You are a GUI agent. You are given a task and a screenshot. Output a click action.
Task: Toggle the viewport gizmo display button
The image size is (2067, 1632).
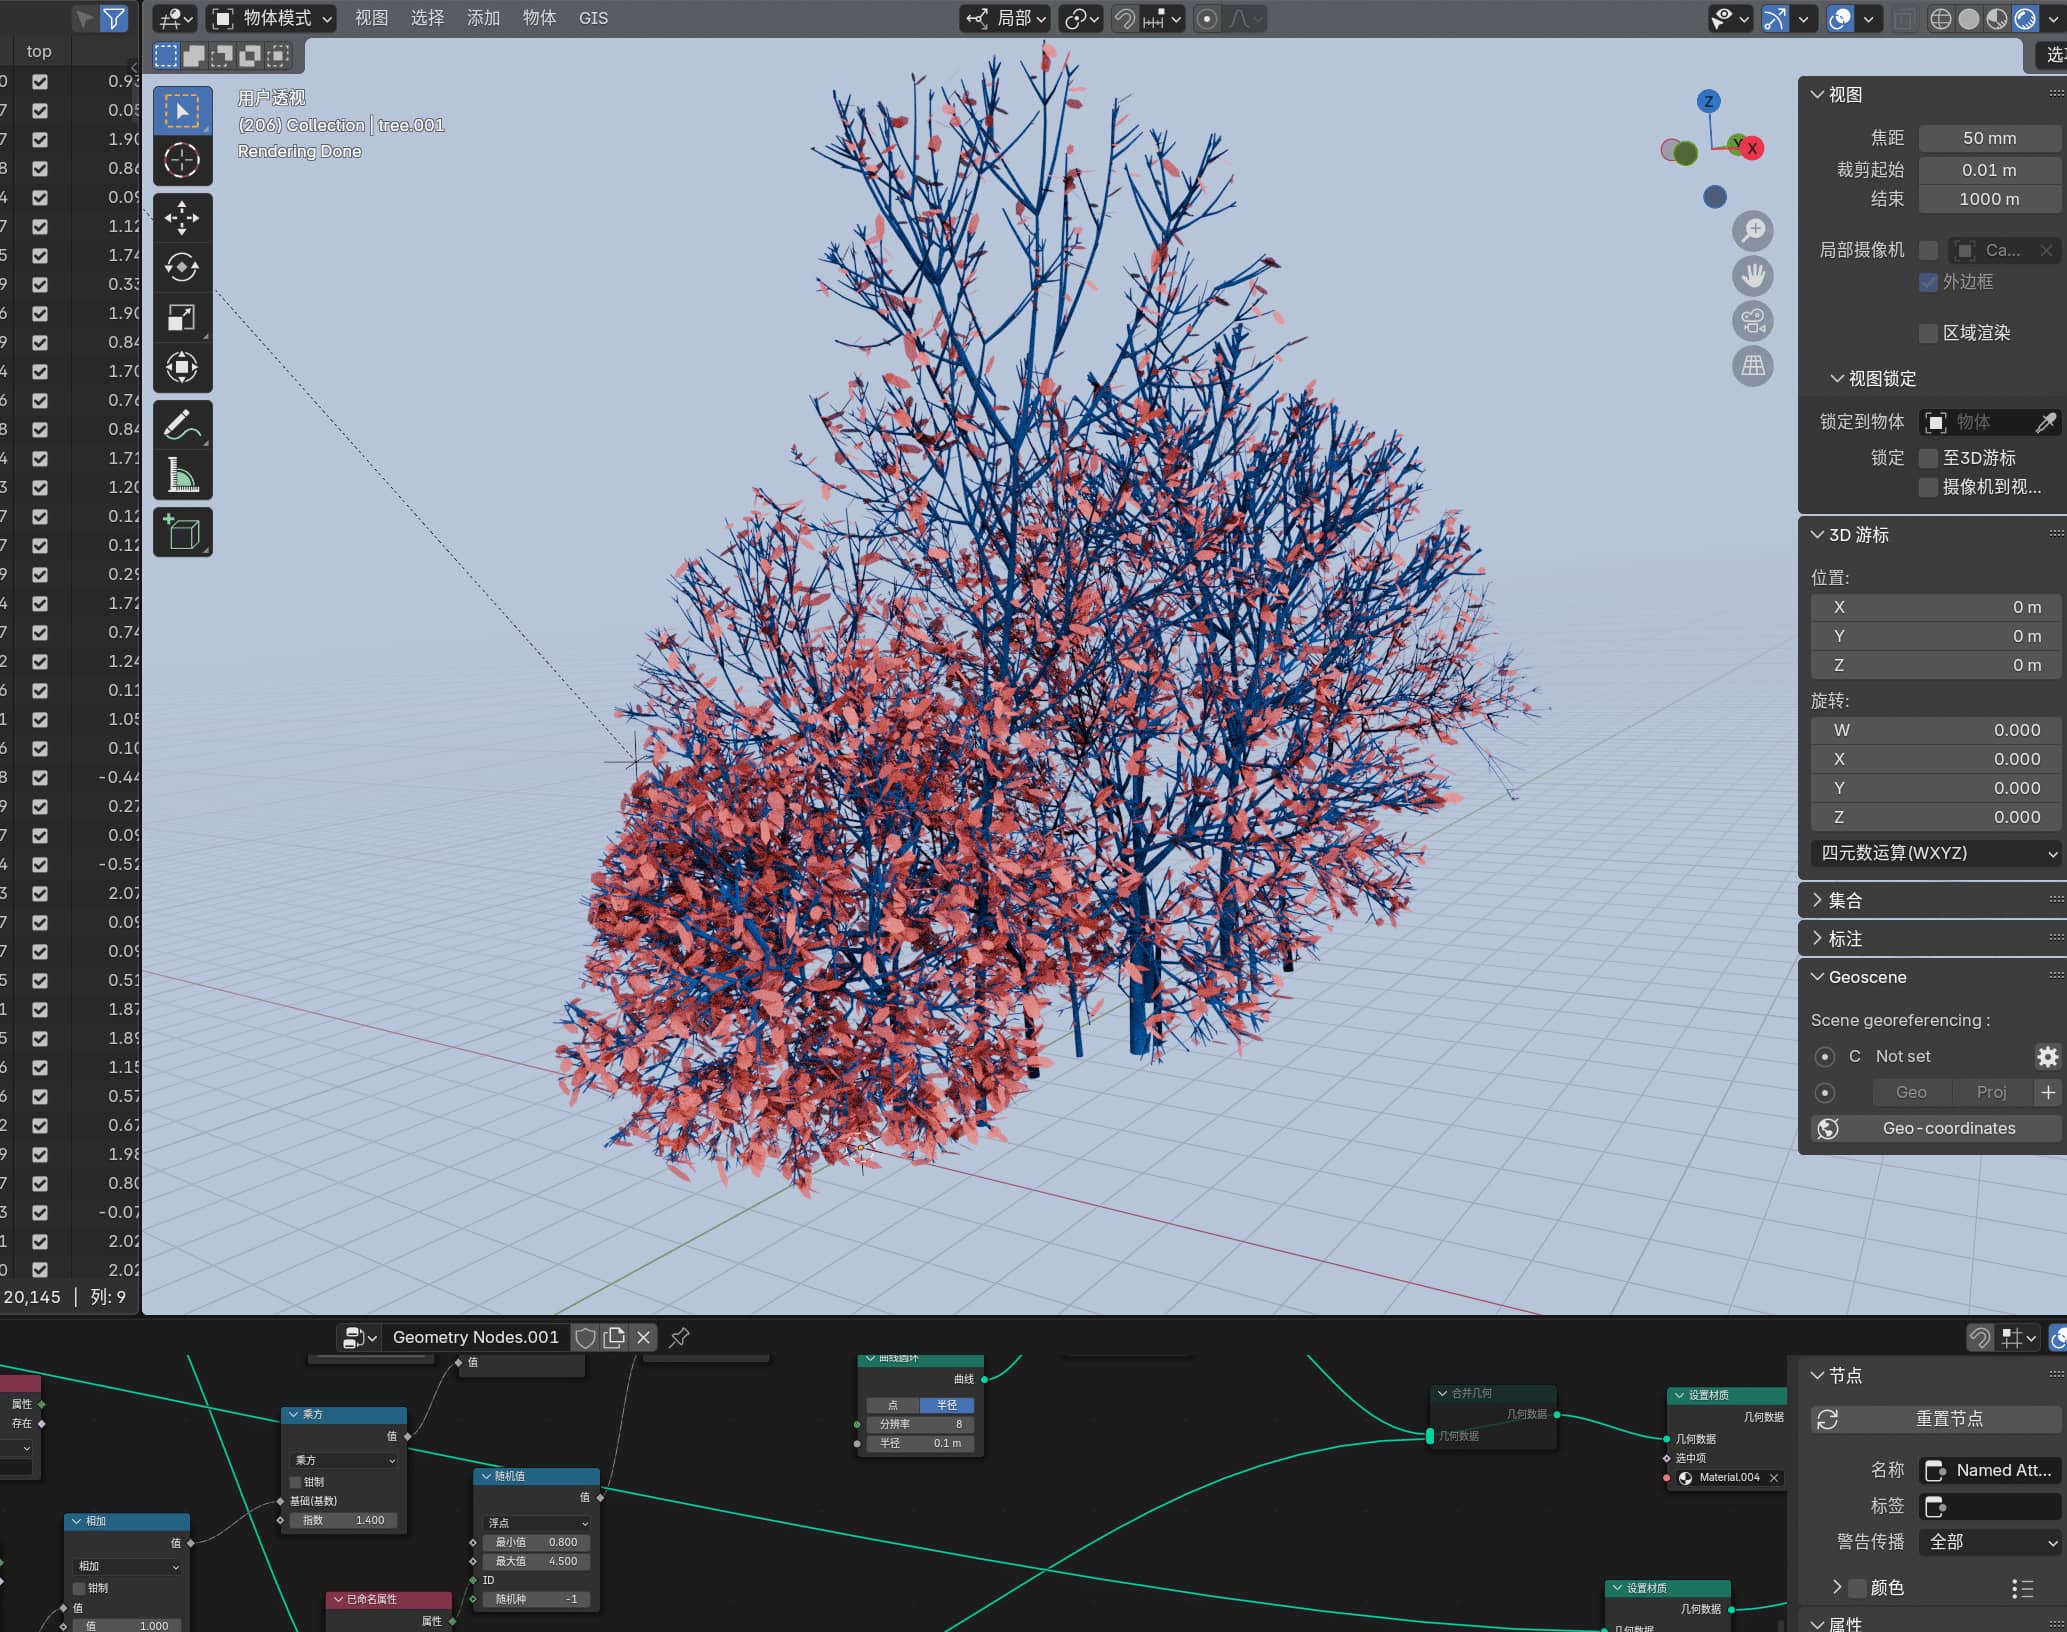1775,19
